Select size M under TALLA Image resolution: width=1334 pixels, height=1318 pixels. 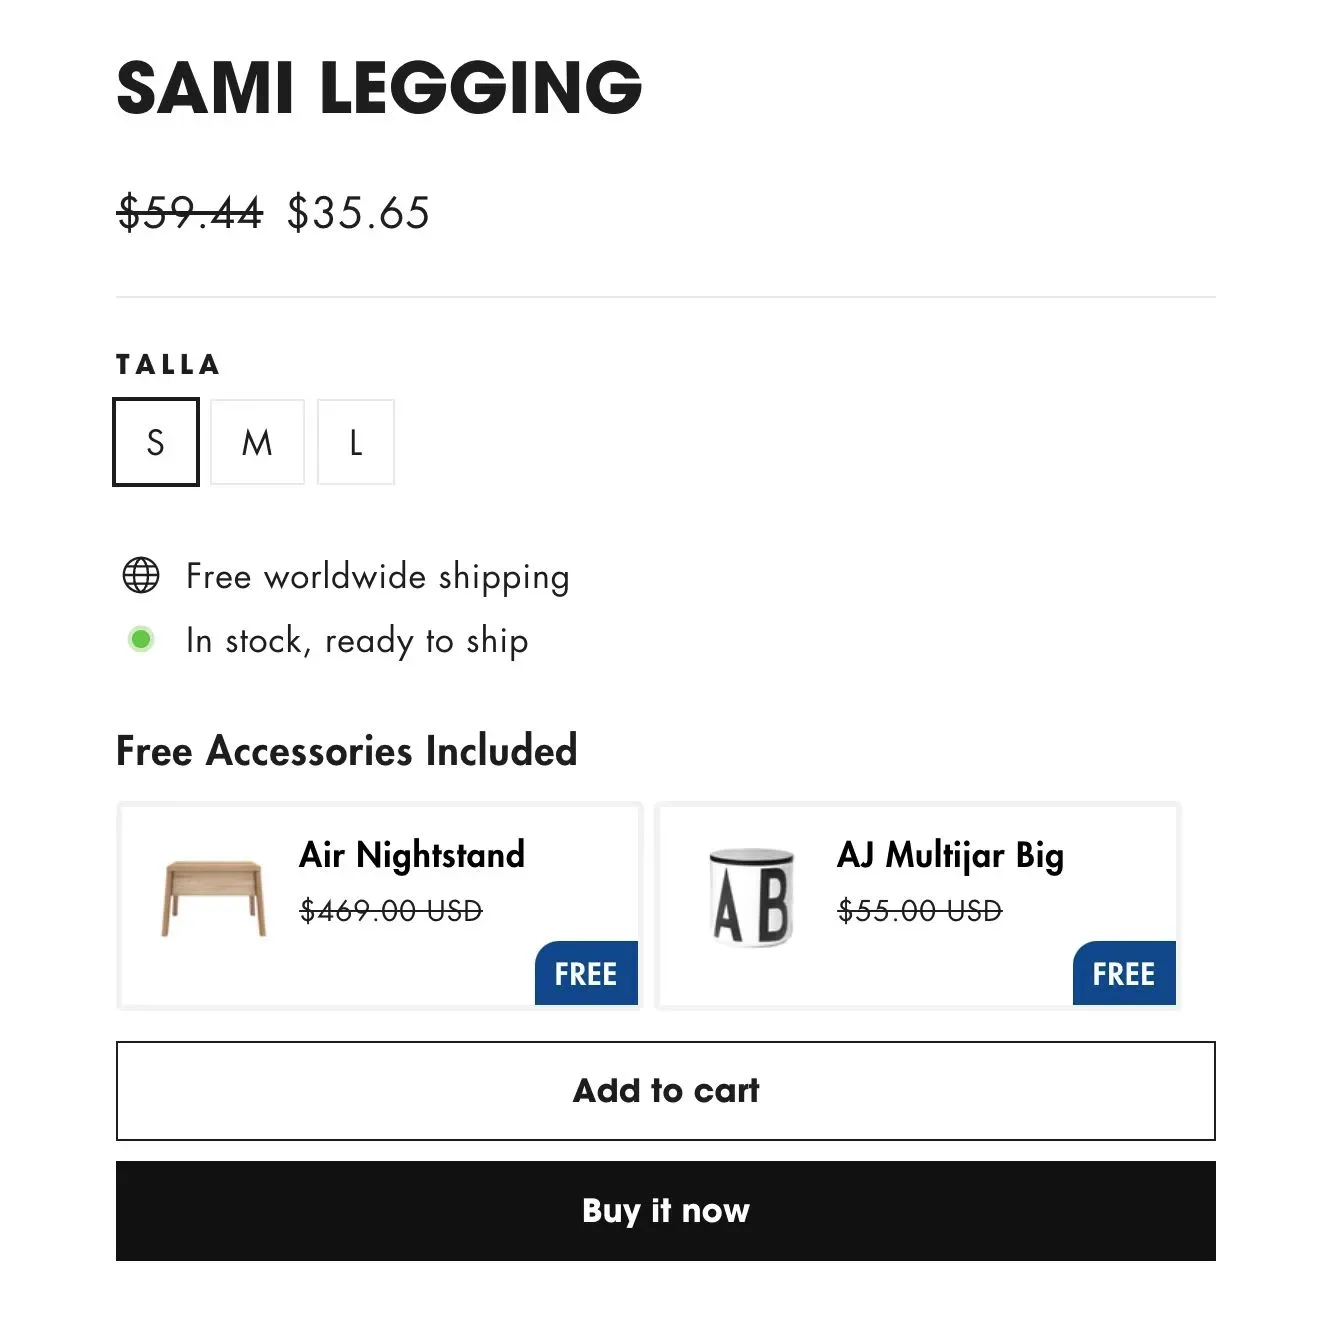point(257,442)
